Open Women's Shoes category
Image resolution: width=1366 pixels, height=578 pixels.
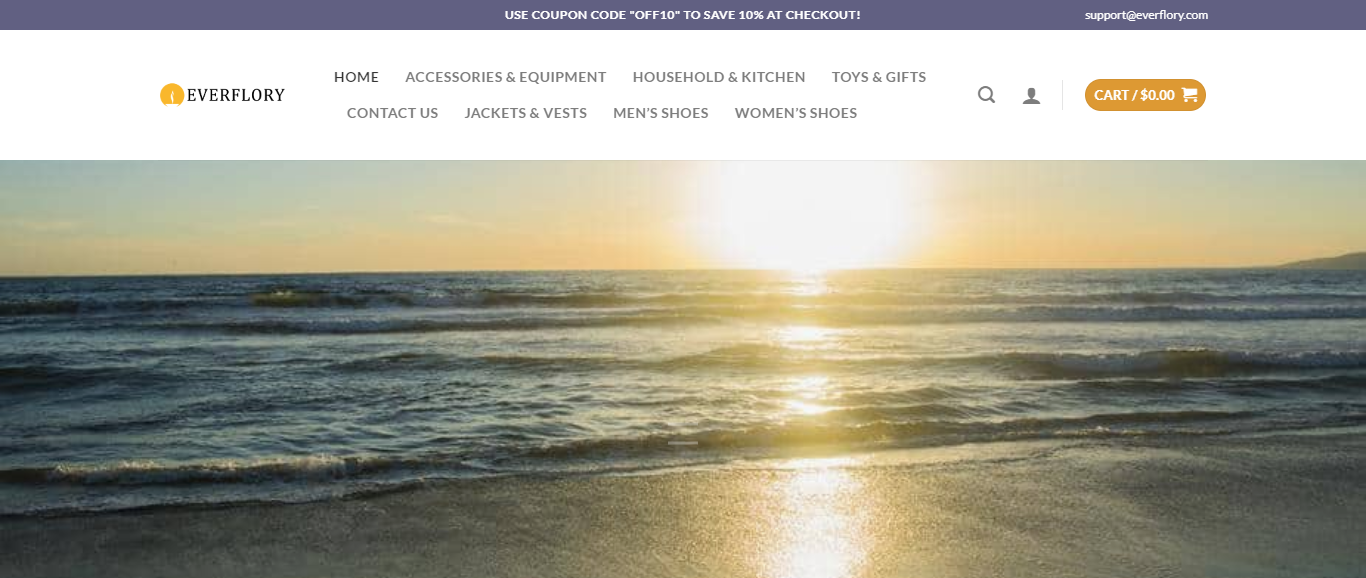(x=796, y=113)
